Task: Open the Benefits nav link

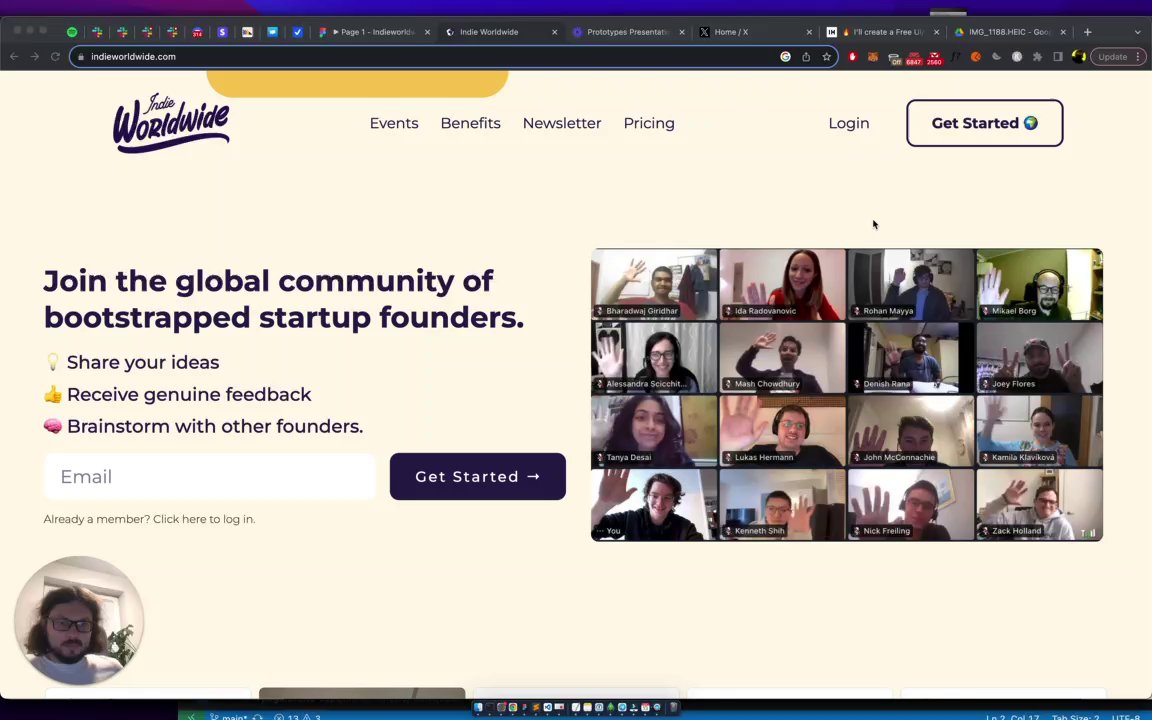Action: click(x=470, y=123)
